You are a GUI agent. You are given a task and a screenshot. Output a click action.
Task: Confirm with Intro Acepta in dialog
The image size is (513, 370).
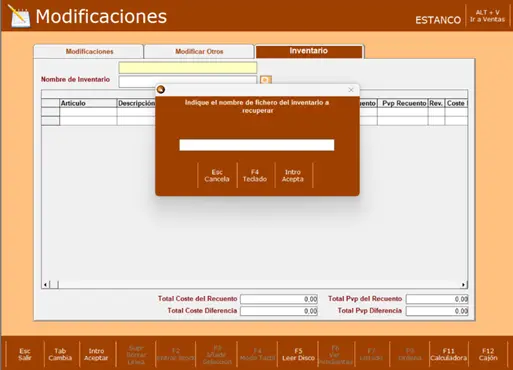293,176
